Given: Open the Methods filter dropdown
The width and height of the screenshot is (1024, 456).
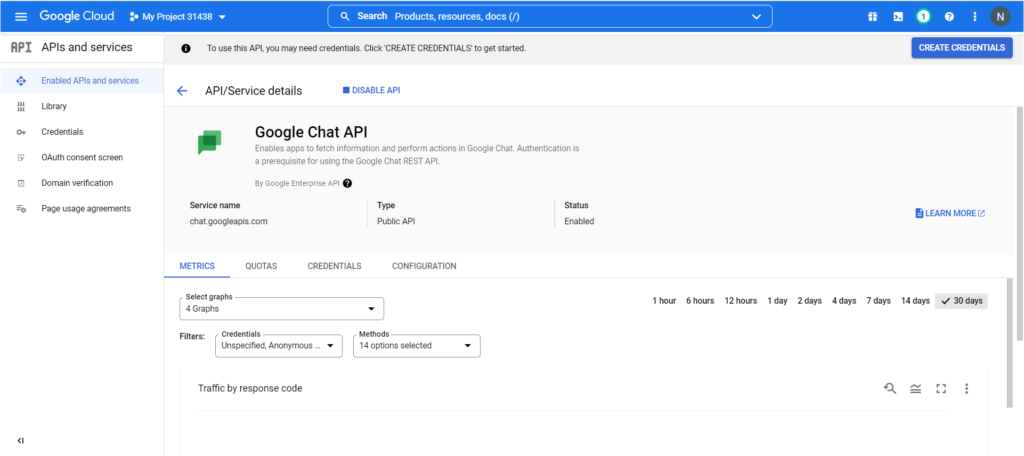Looking at the screenshot, I should [417, 346].
